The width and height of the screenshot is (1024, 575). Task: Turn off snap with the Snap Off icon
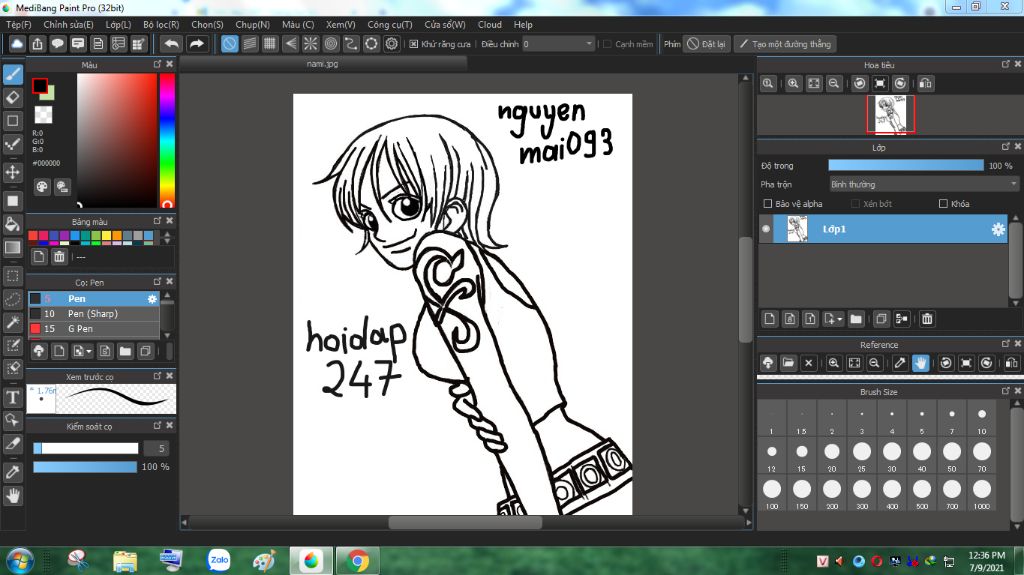pyautogui.click(x=229, y=44)
